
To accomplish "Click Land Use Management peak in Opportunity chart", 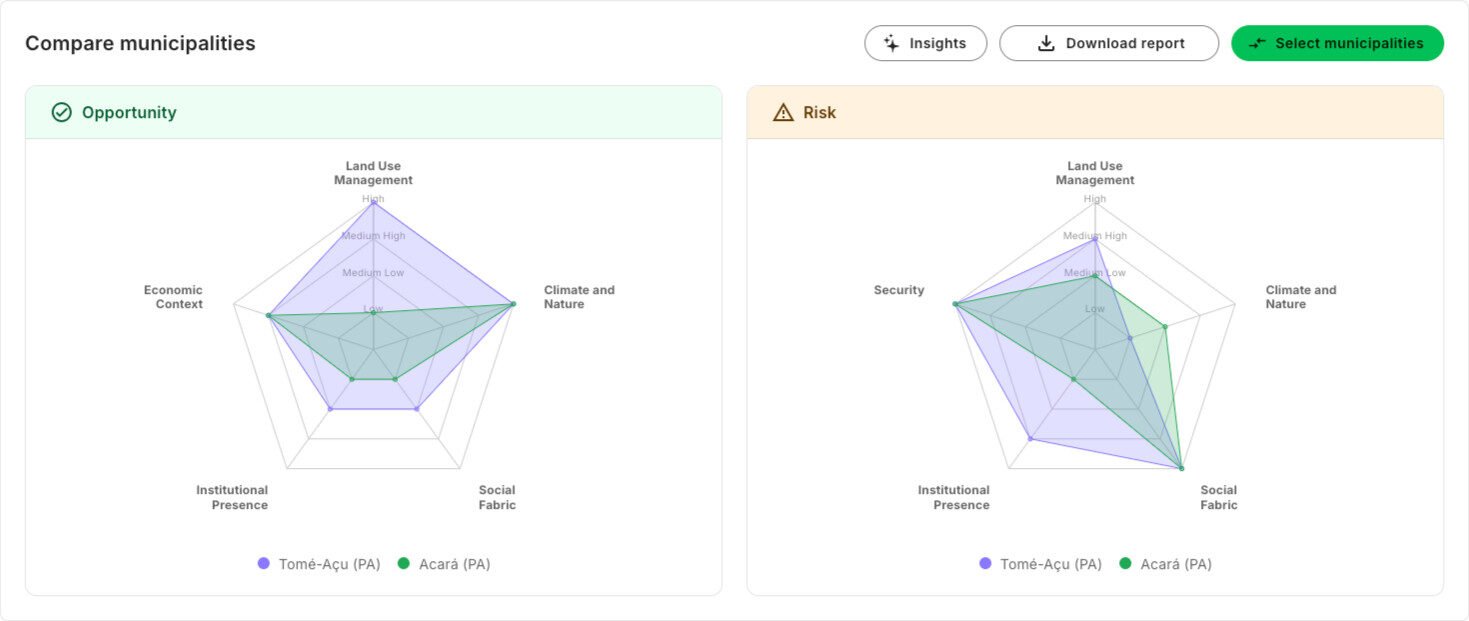I will (x=373, y=203).
